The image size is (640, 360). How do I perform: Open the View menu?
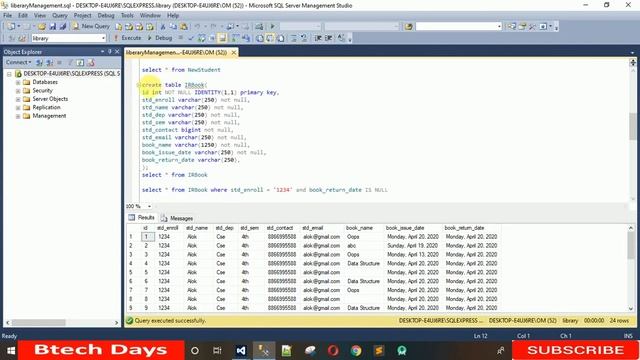tap(40, 16)
